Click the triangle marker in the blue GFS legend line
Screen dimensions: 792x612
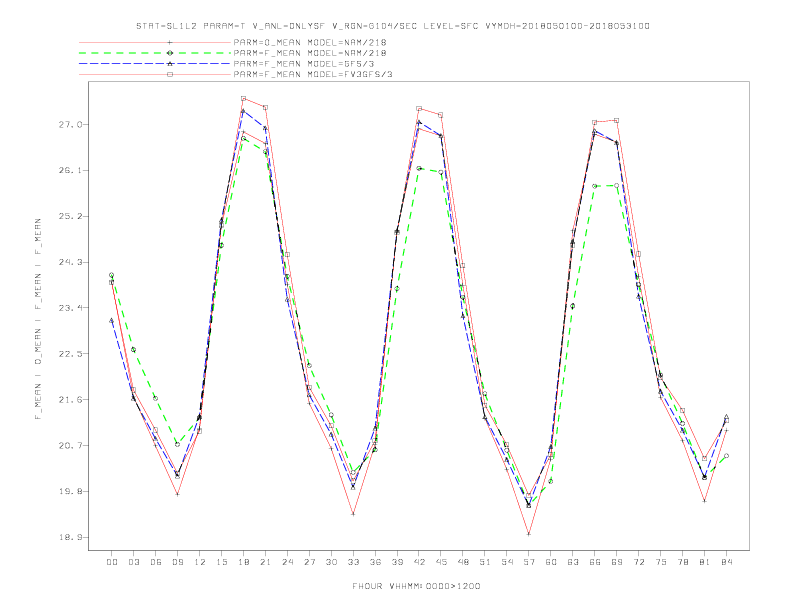170,64
